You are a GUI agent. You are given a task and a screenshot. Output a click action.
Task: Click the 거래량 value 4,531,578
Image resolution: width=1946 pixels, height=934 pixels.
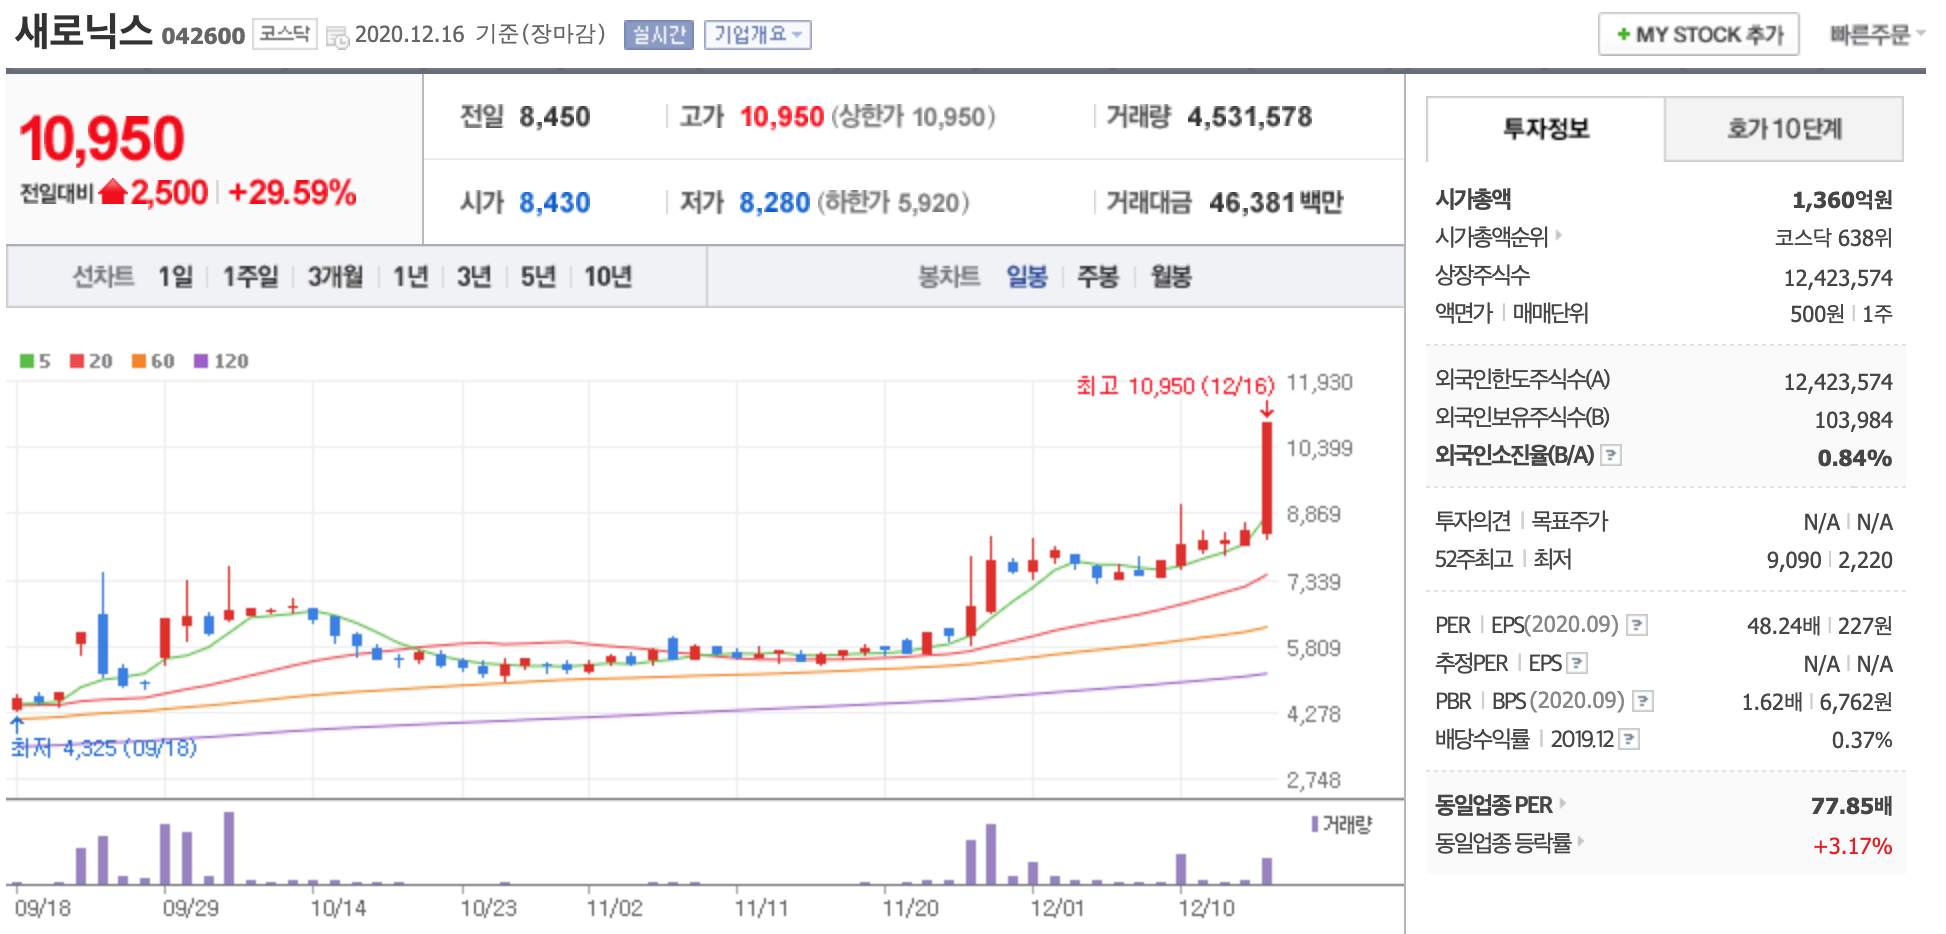(1249, 117)
